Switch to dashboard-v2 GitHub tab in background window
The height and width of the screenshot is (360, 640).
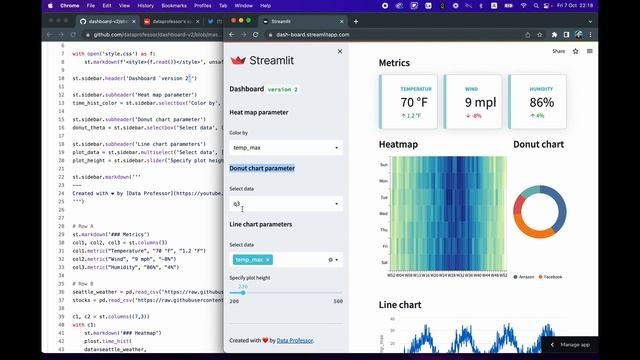[x=108, y=21]
